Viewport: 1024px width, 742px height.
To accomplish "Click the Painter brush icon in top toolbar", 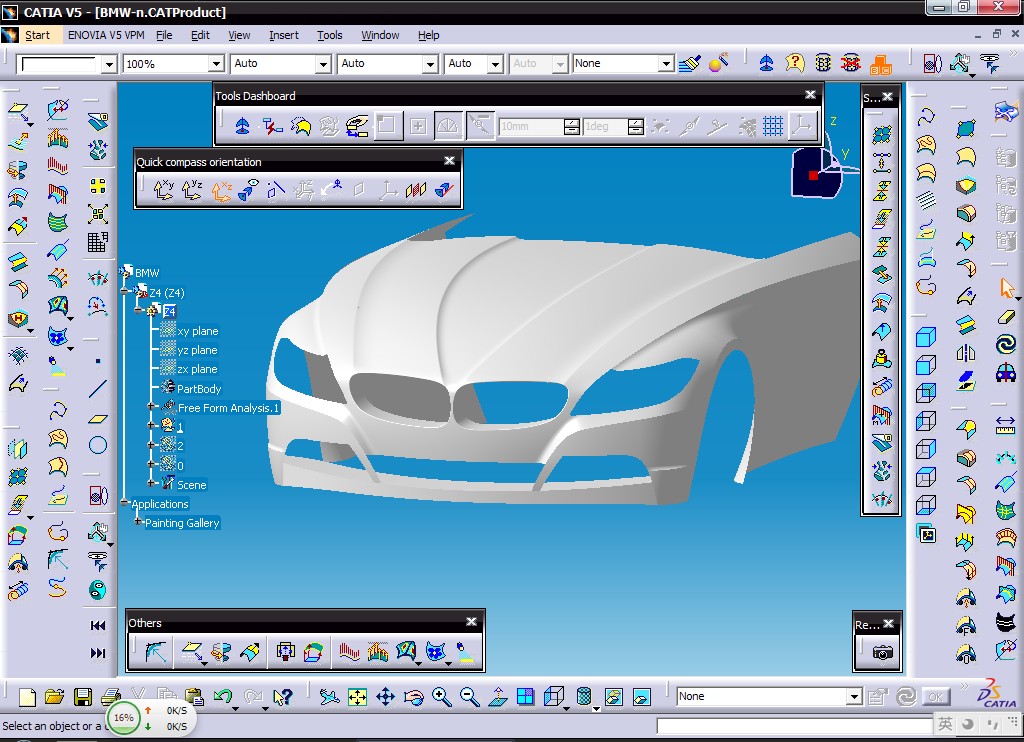I will pos(690,63).
